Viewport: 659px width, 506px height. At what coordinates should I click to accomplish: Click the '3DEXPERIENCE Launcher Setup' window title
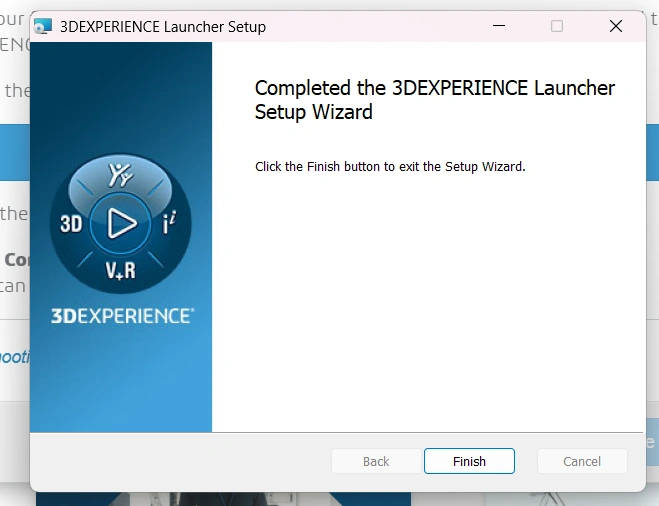coord(163,26)
